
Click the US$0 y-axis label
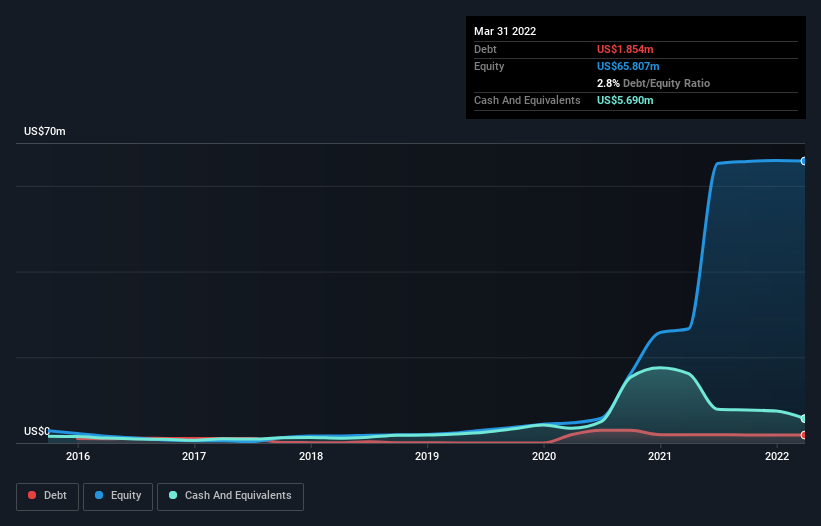(x=37, y=431)
